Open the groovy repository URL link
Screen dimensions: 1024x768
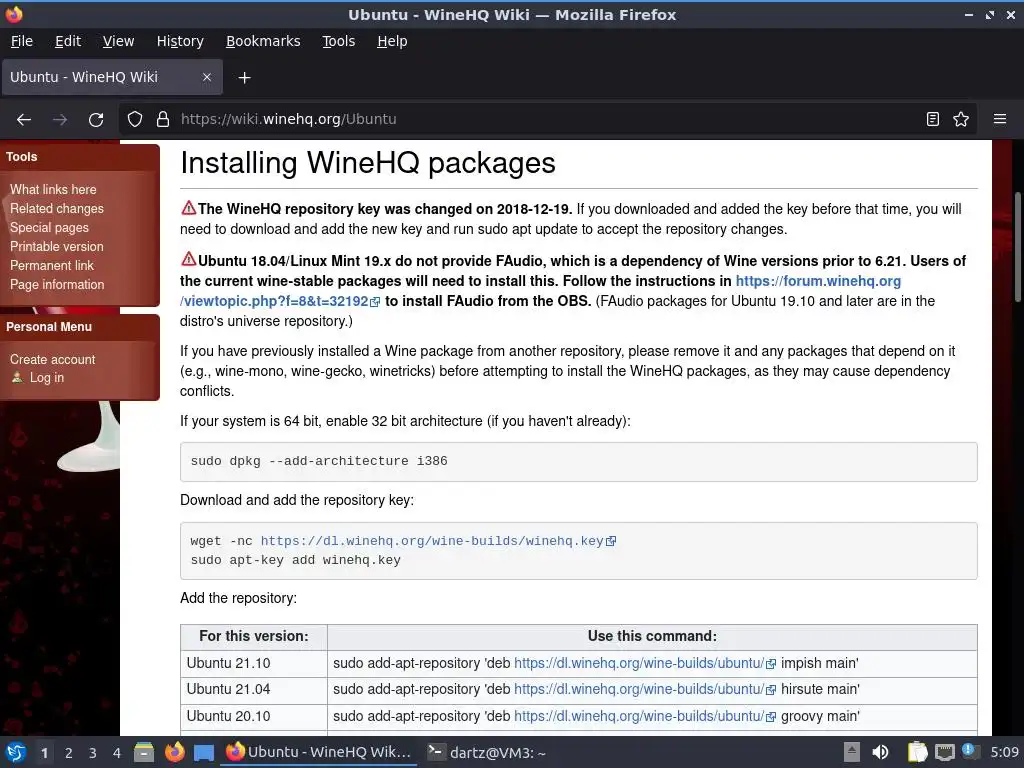639,716
